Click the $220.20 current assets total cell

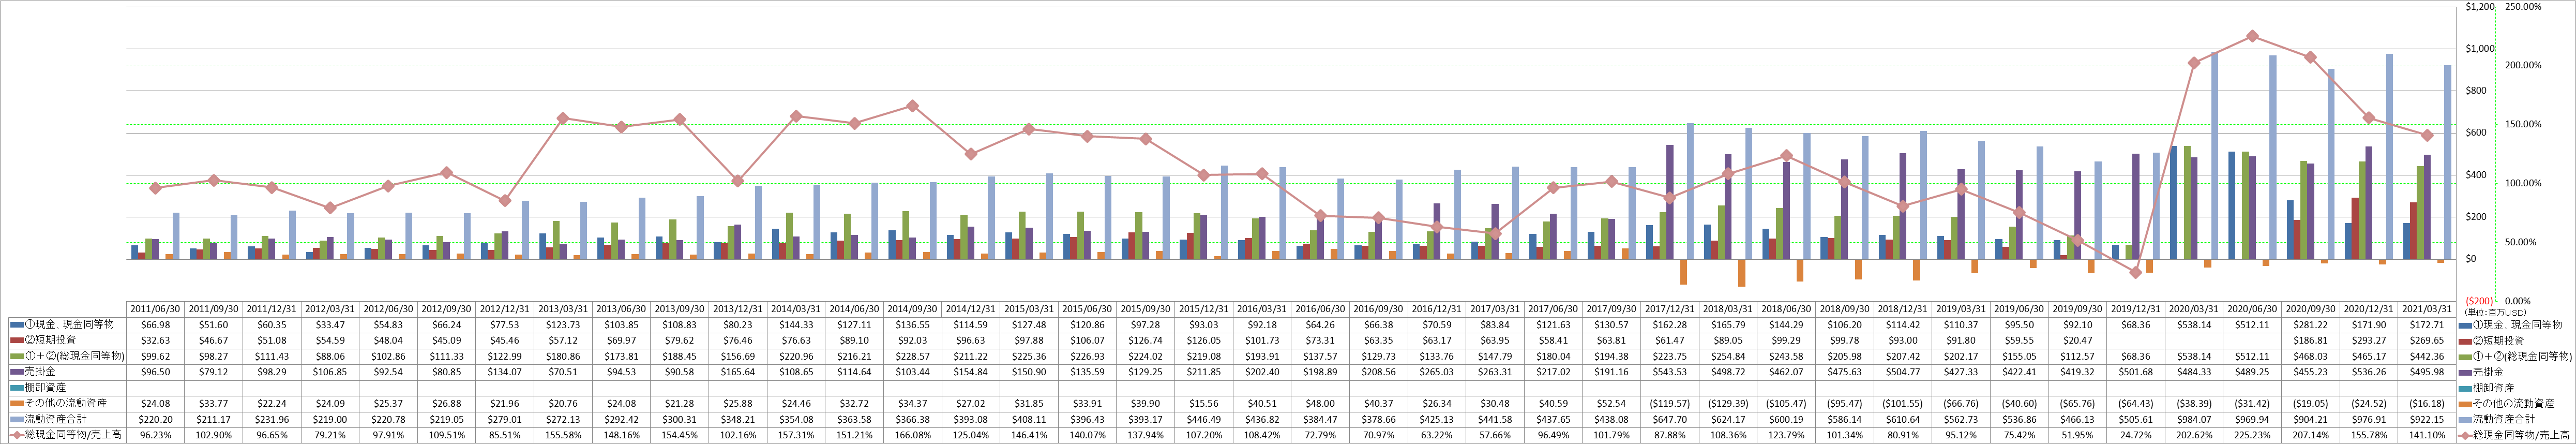pyautogui.click(x=155, y=418)
